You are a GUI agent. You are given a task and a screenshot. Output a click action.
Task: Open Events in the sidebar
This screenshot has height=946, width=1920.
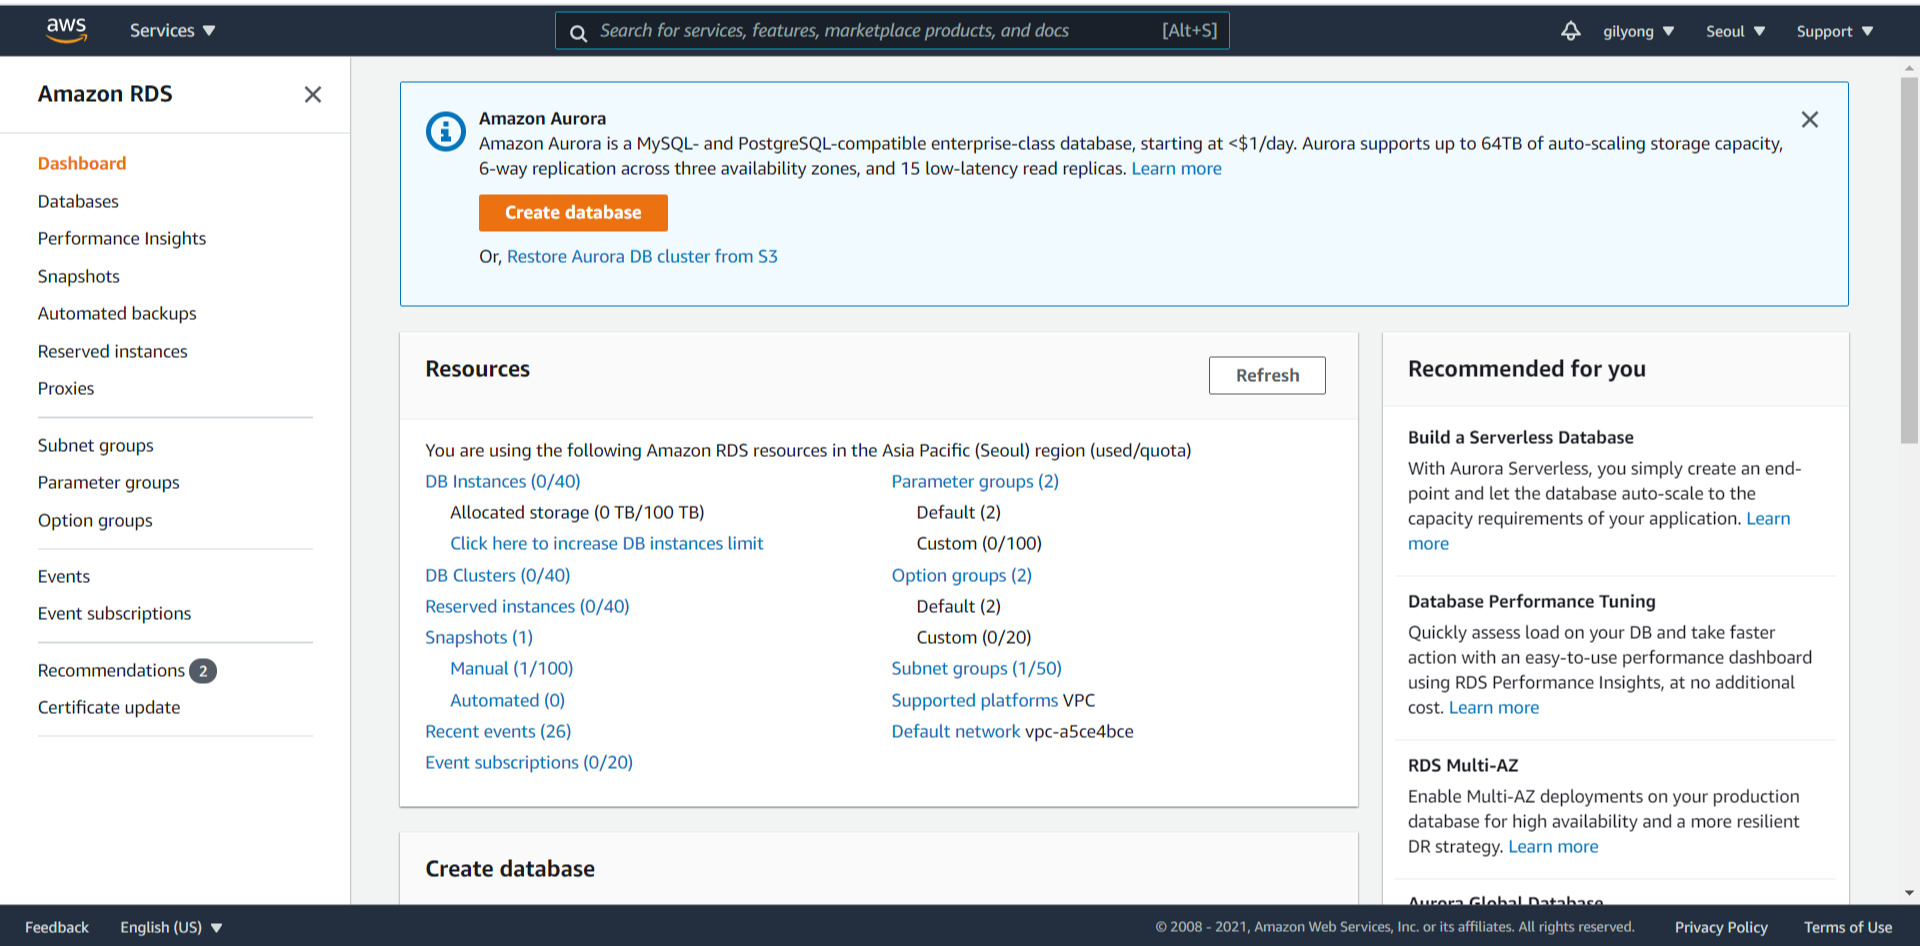coord(64,576)
